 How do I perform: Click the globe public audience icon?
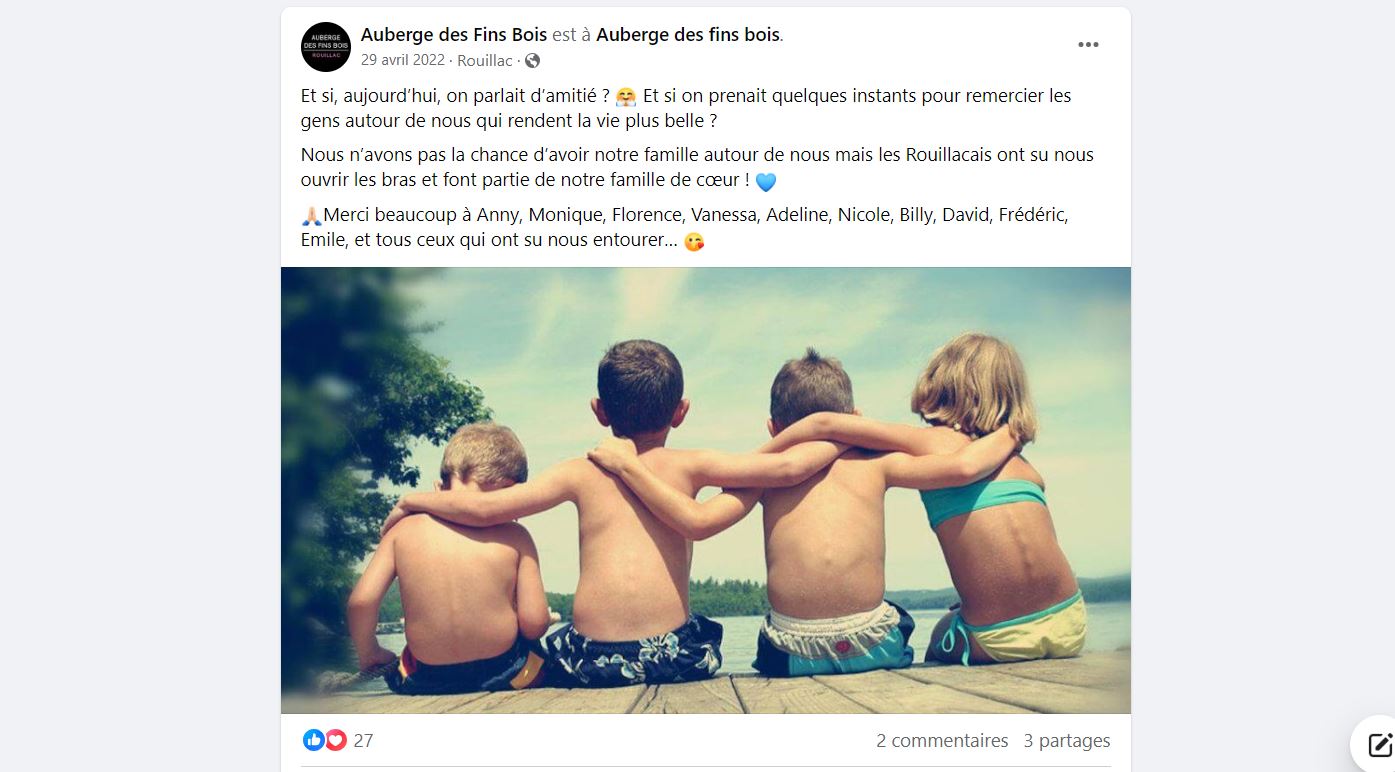coord(532,61)
